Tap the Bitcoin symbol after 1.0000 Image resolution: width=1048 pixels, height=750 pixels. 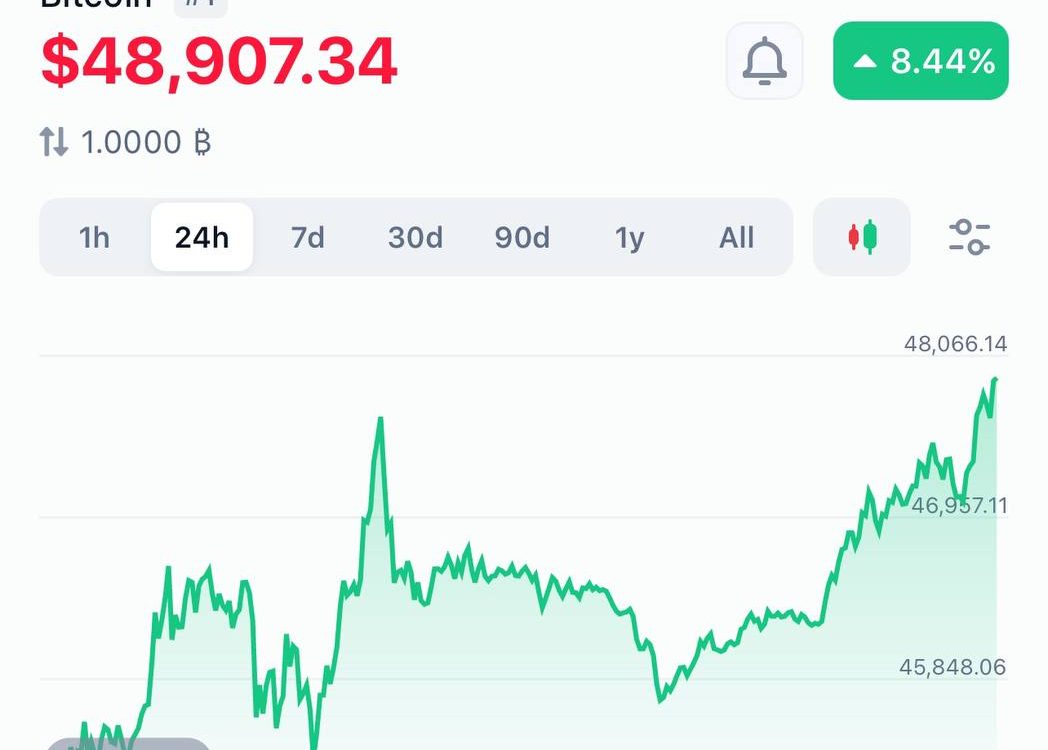click(202, 142)
